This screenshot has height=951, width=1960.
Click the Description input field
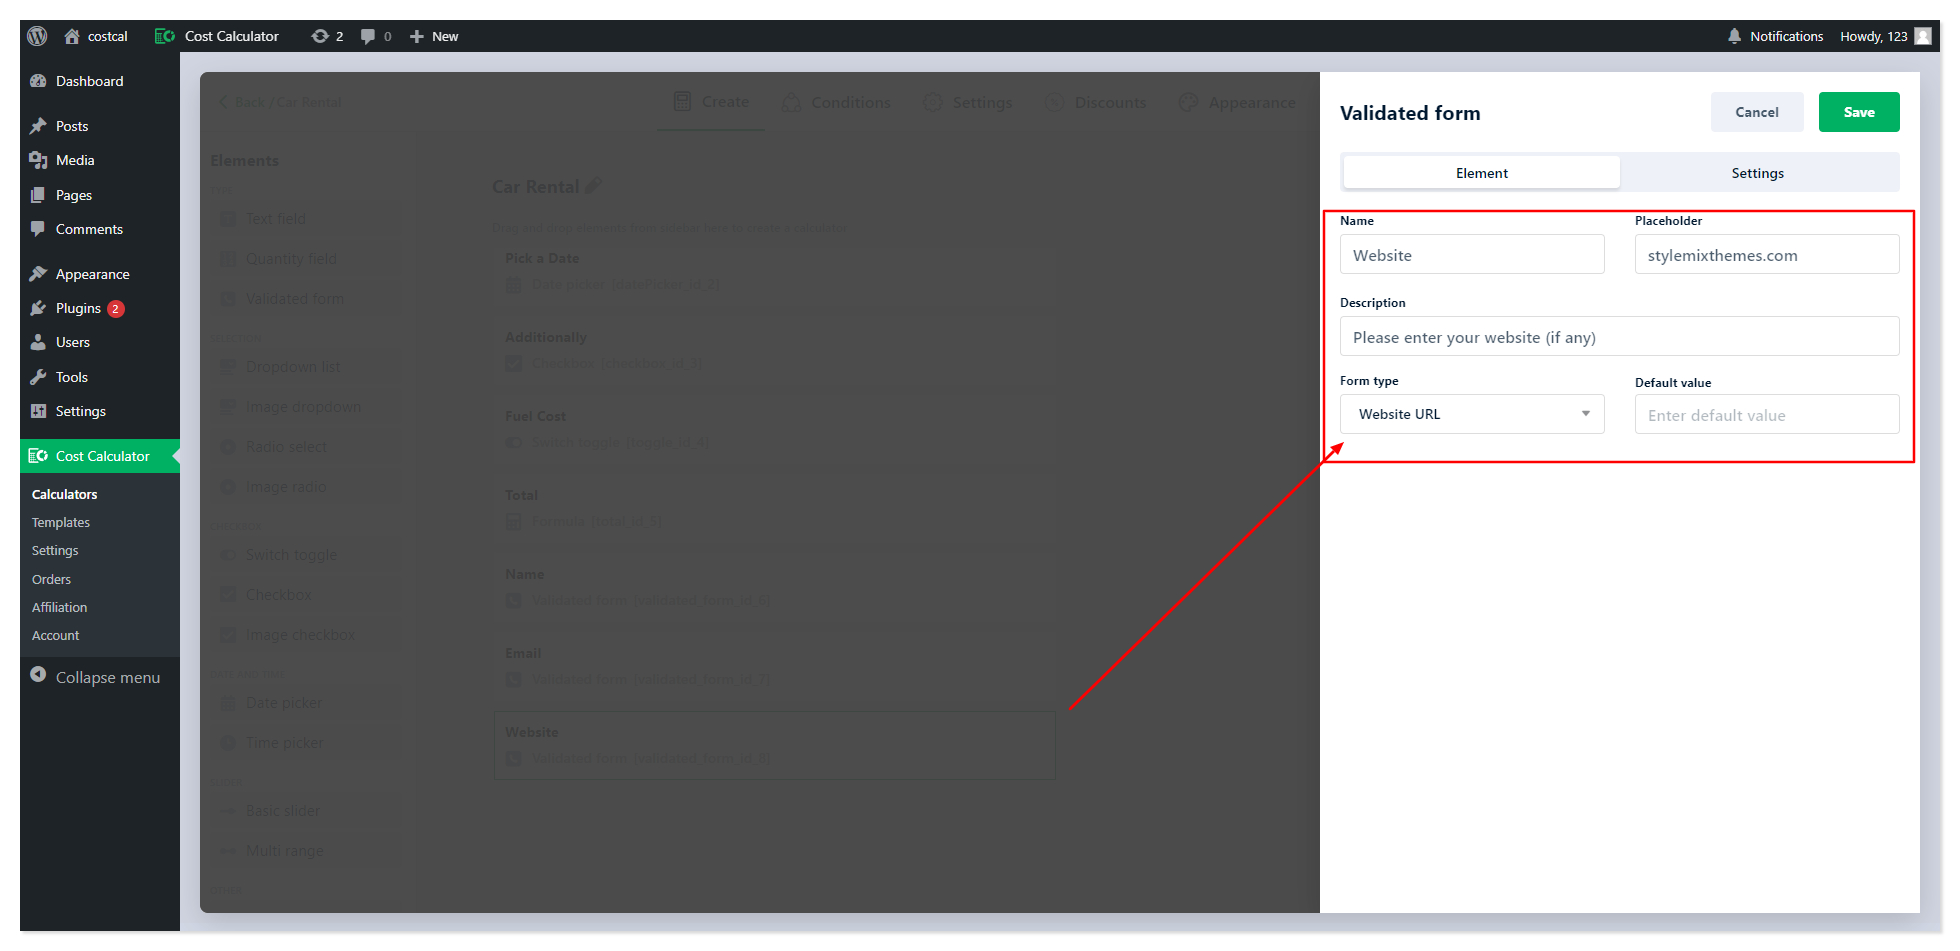coord(1618,337)
